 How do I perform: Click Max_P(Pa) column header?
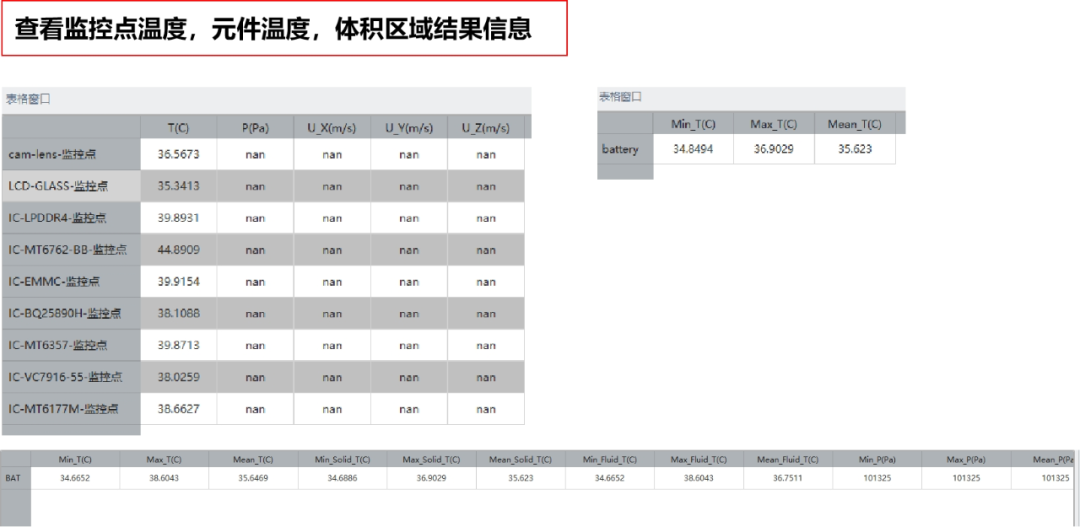click(966, 459)
